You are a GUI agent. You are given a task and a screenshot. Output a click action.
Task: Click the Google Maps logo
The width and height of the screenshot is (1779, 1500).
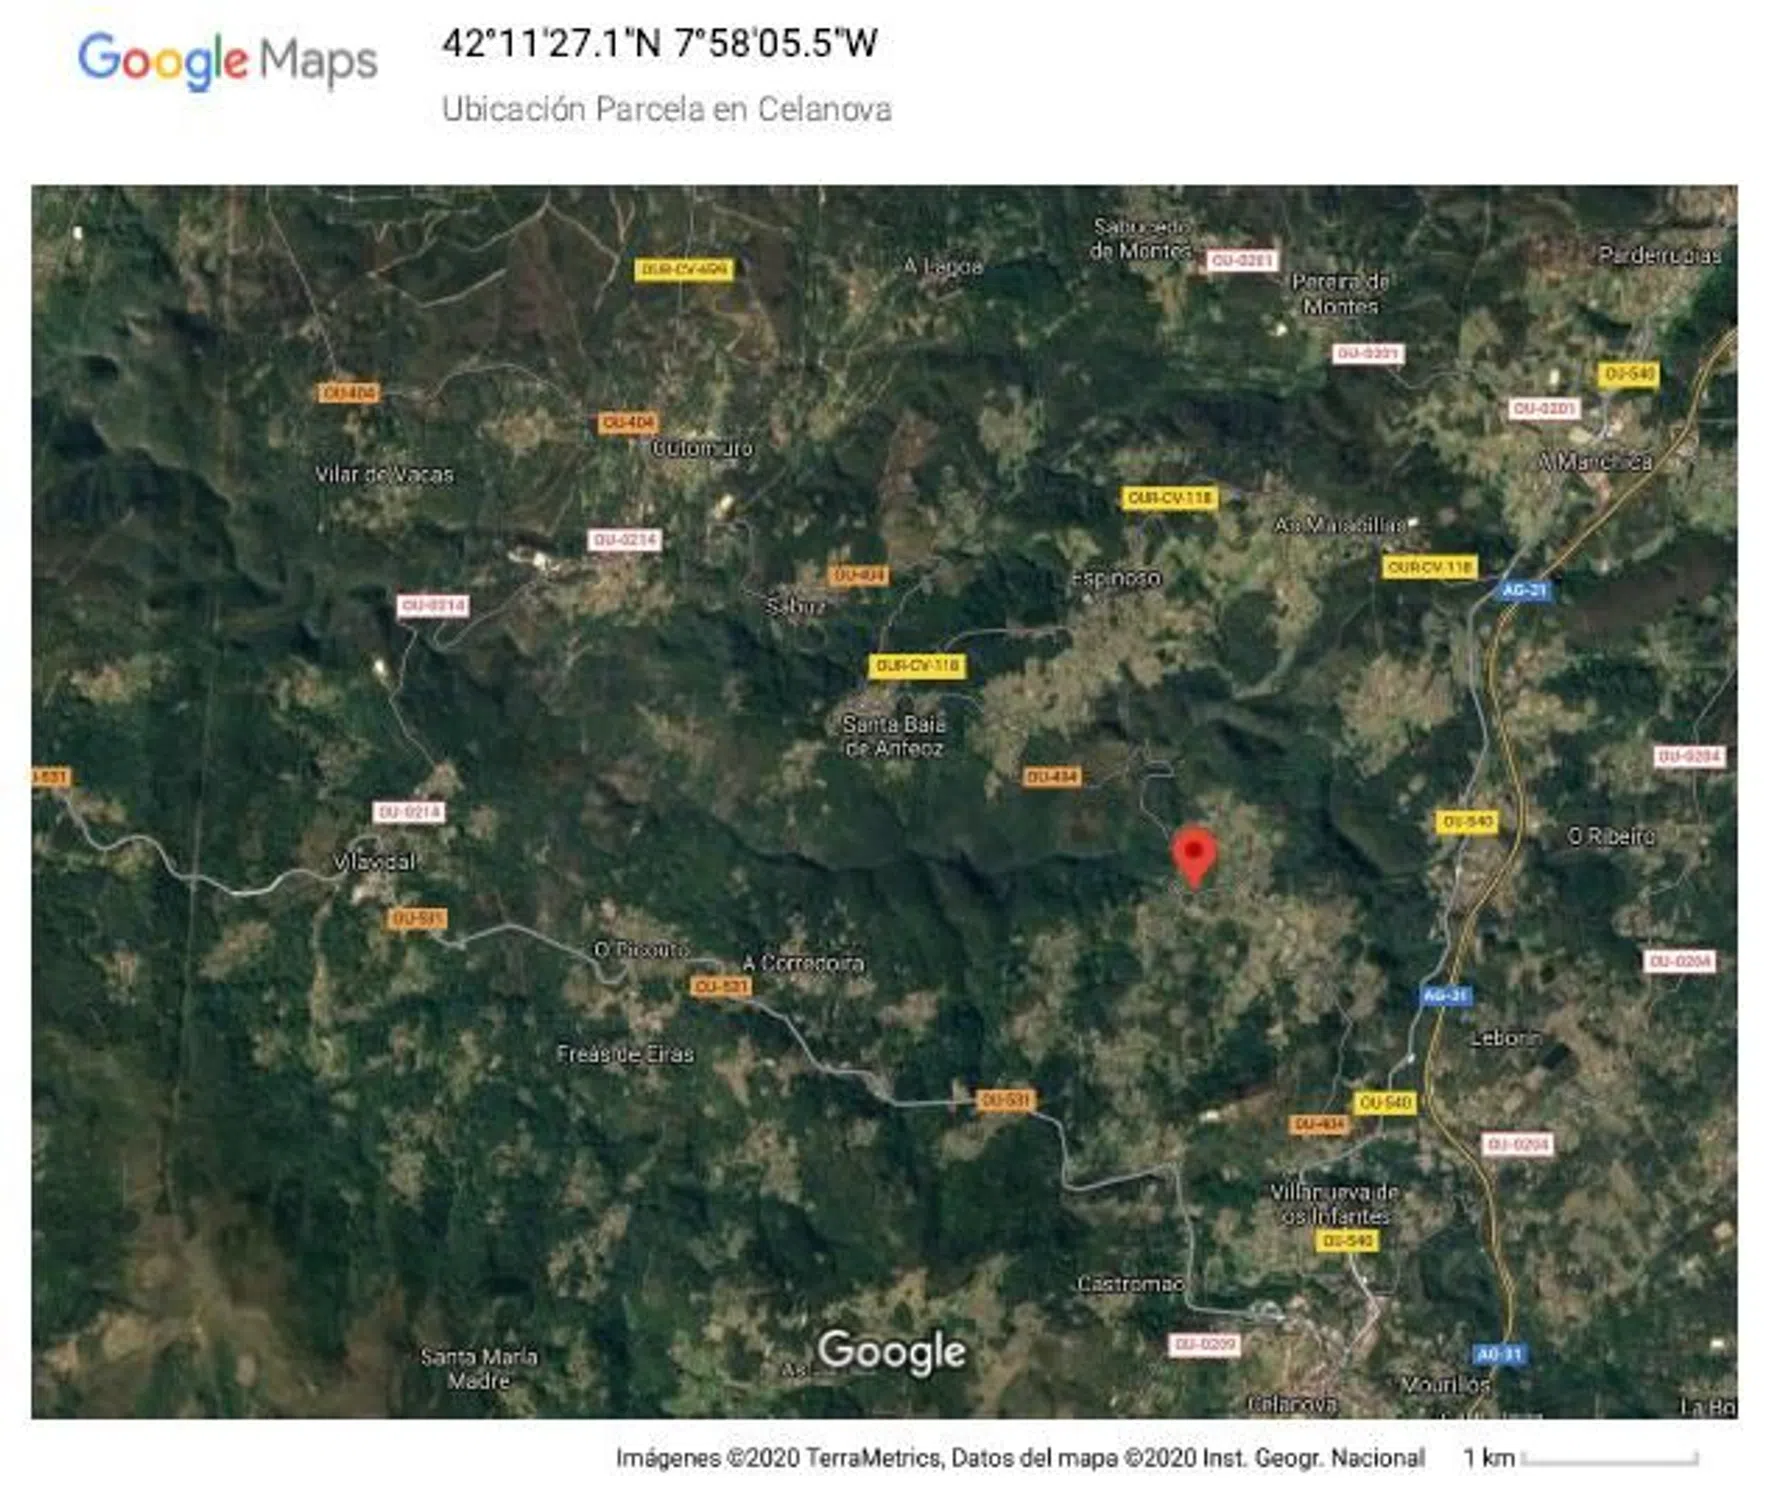pos(228,60)
